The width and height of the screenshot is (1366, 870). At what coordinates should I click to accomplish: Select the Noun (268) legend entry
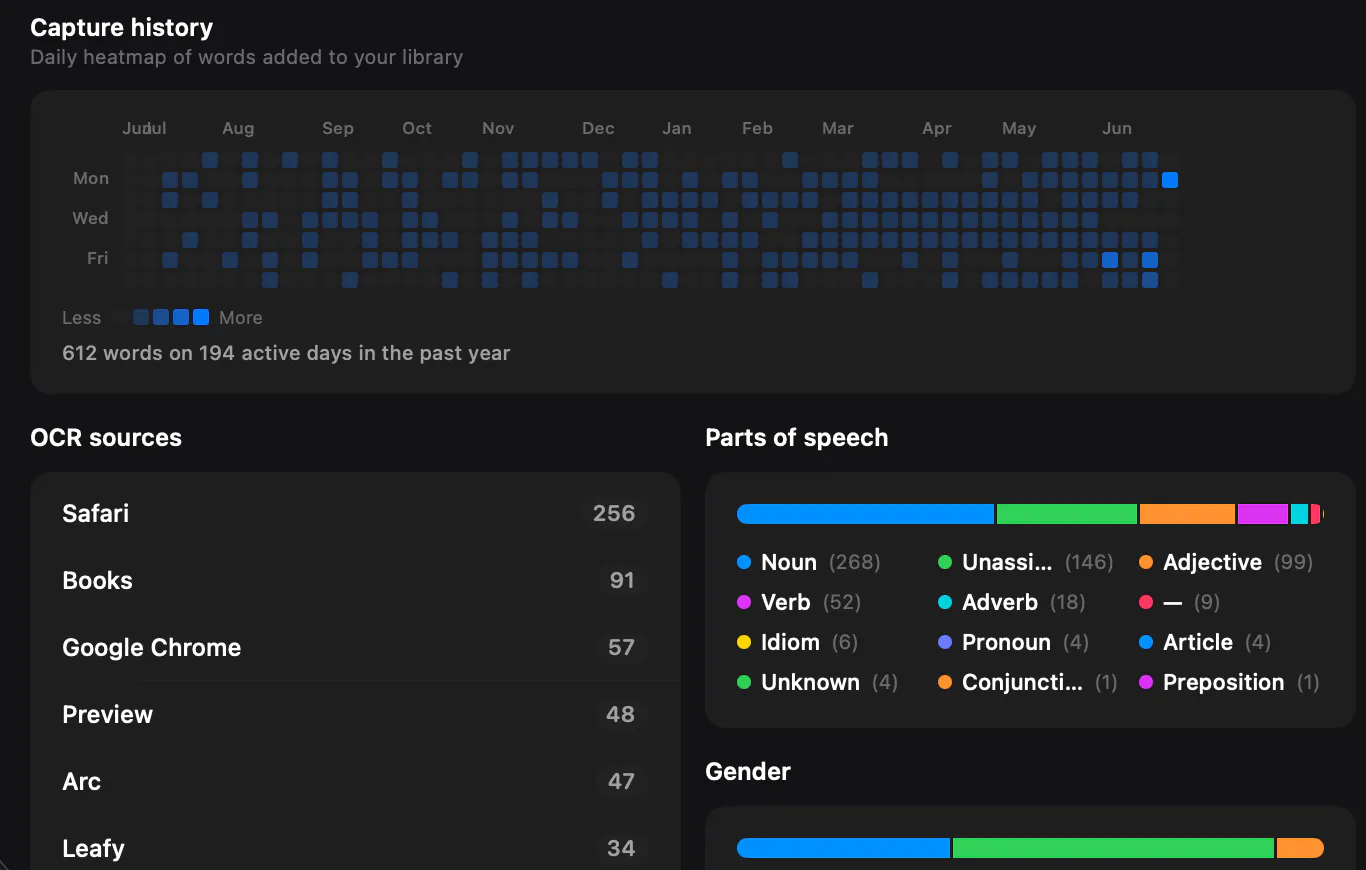(809, 562)
